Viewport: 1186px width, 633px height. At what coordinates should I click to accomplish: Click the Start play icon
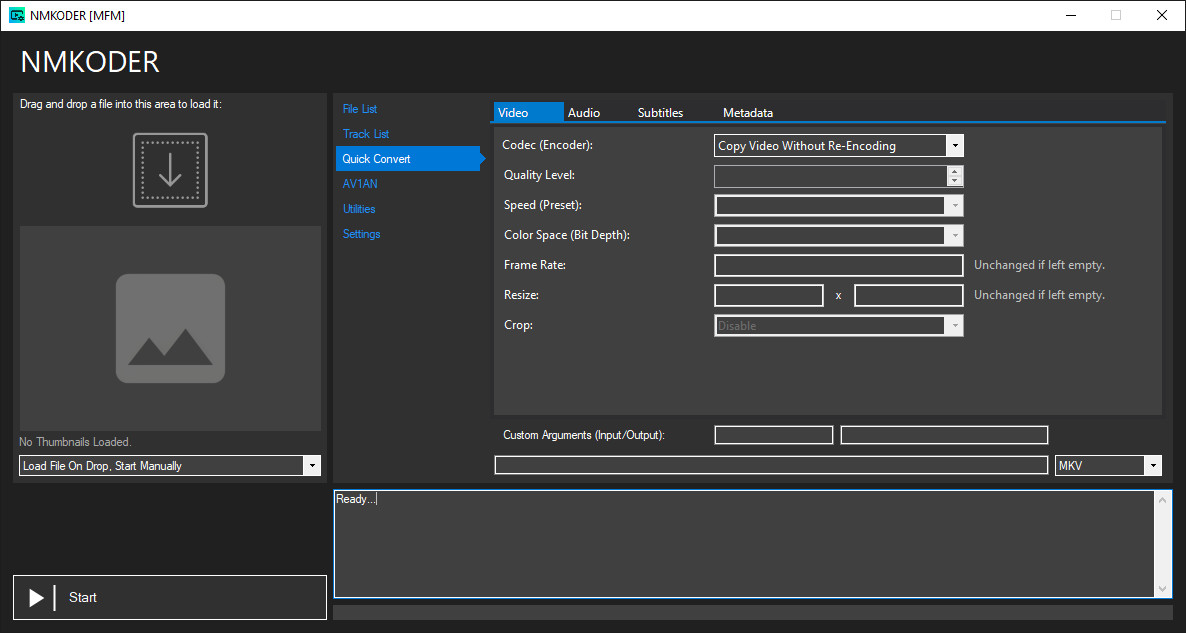click(36, 597)
